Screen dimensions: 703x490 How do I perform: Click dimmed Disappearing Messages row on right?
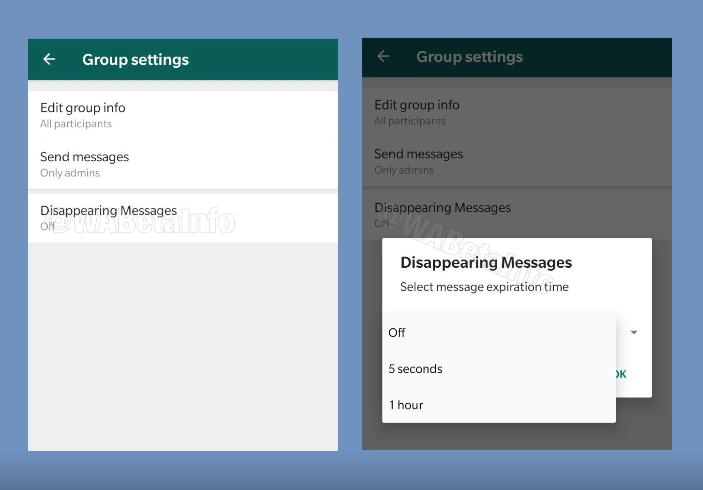click(x=516, y=215)
